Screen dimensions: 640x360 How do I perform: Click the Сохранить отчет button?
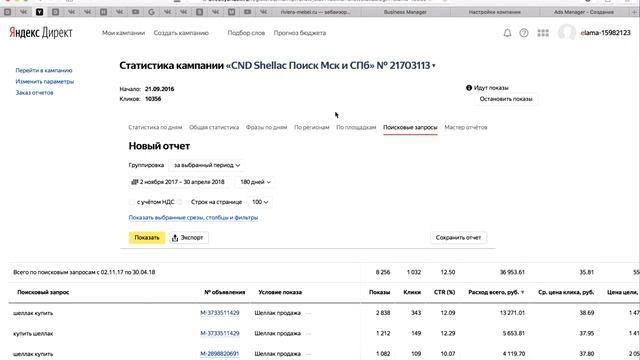458,238
